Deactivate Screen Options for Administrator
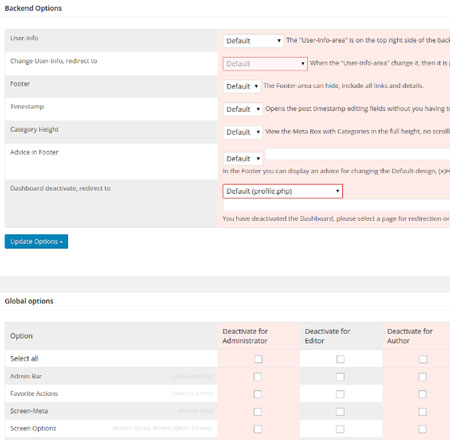Screen dimensions: 450x440 pyautogui.click(x=257, y=429)
